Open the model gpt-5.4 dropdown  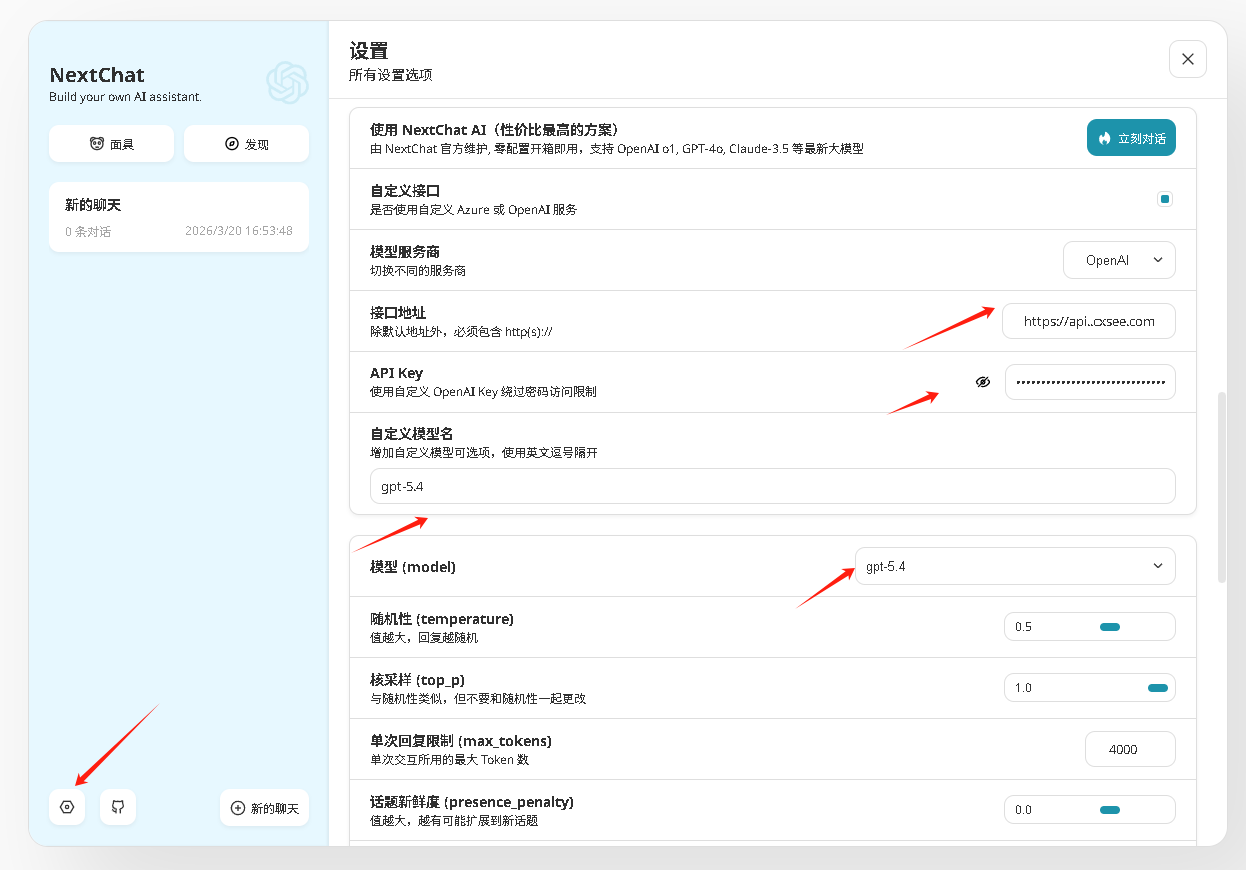pyautogui.click(x=1014, y=566)
